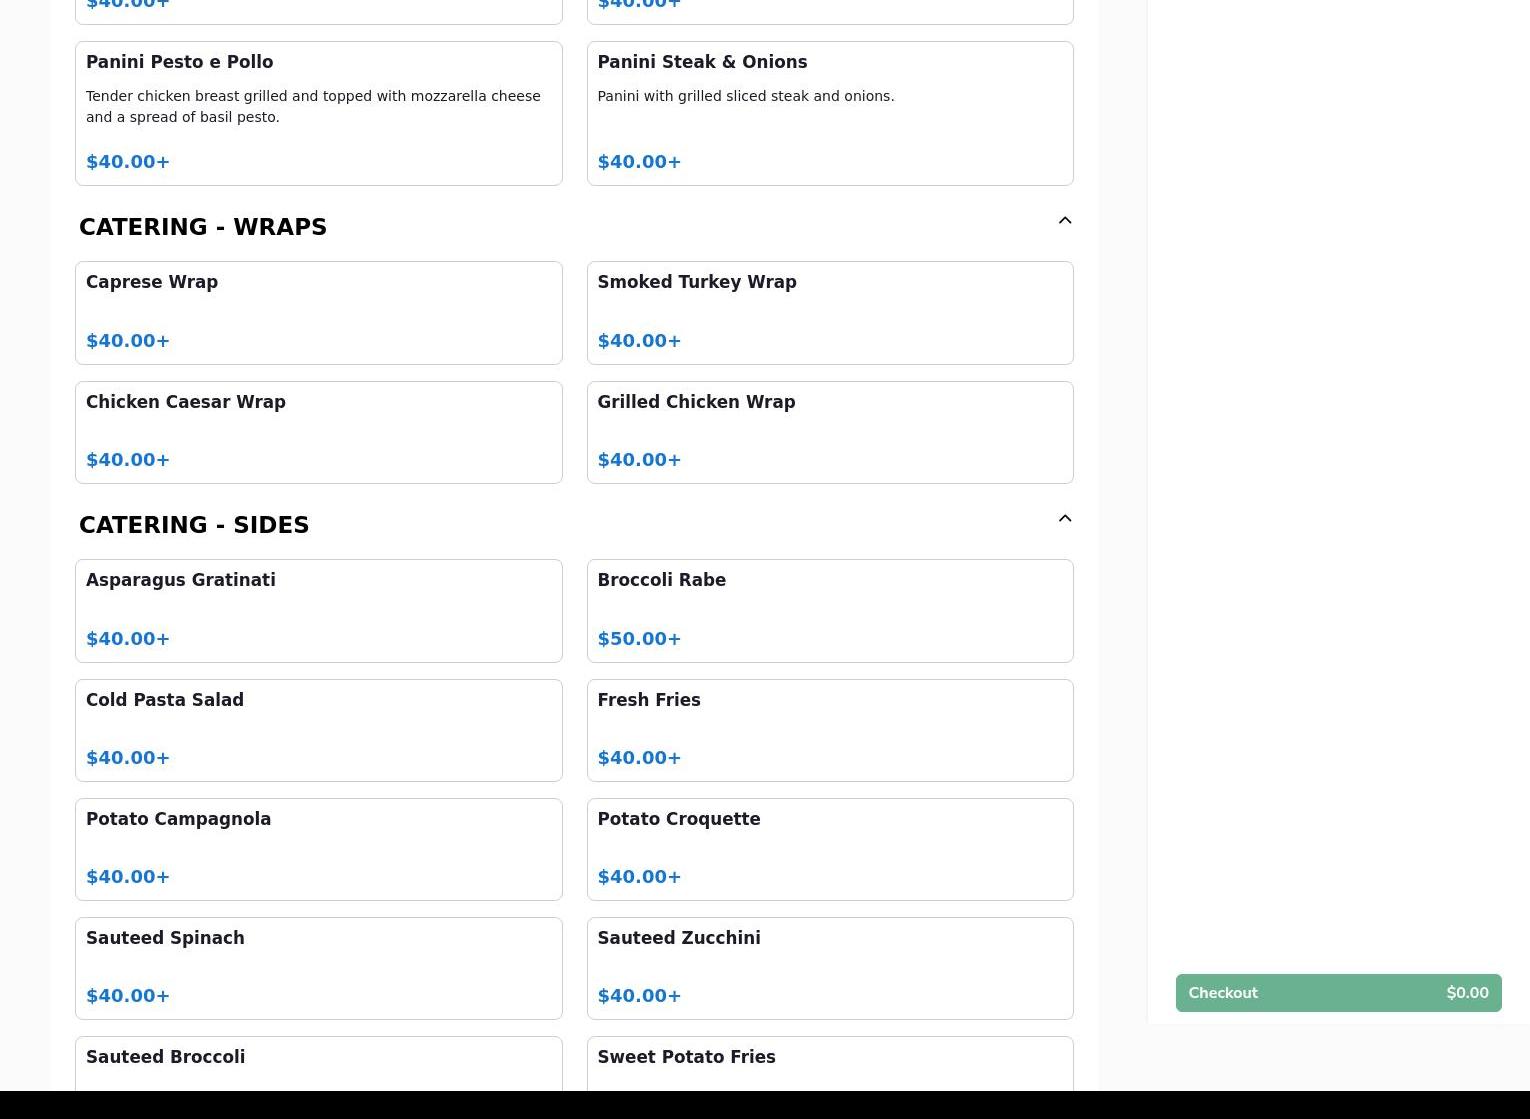Click the $40.00+ price under Chicken Caesar Wrap

(128, 459)
